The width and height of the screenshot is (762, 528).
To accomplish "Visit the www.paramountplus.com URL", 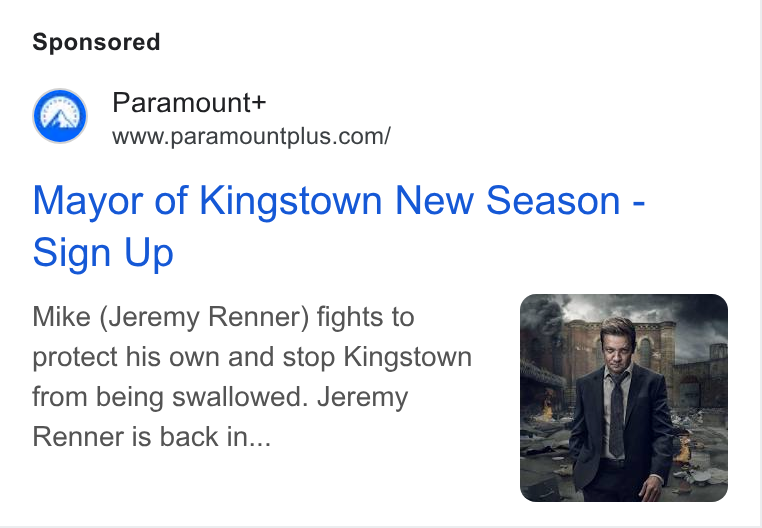I will [x=251, y=136].
